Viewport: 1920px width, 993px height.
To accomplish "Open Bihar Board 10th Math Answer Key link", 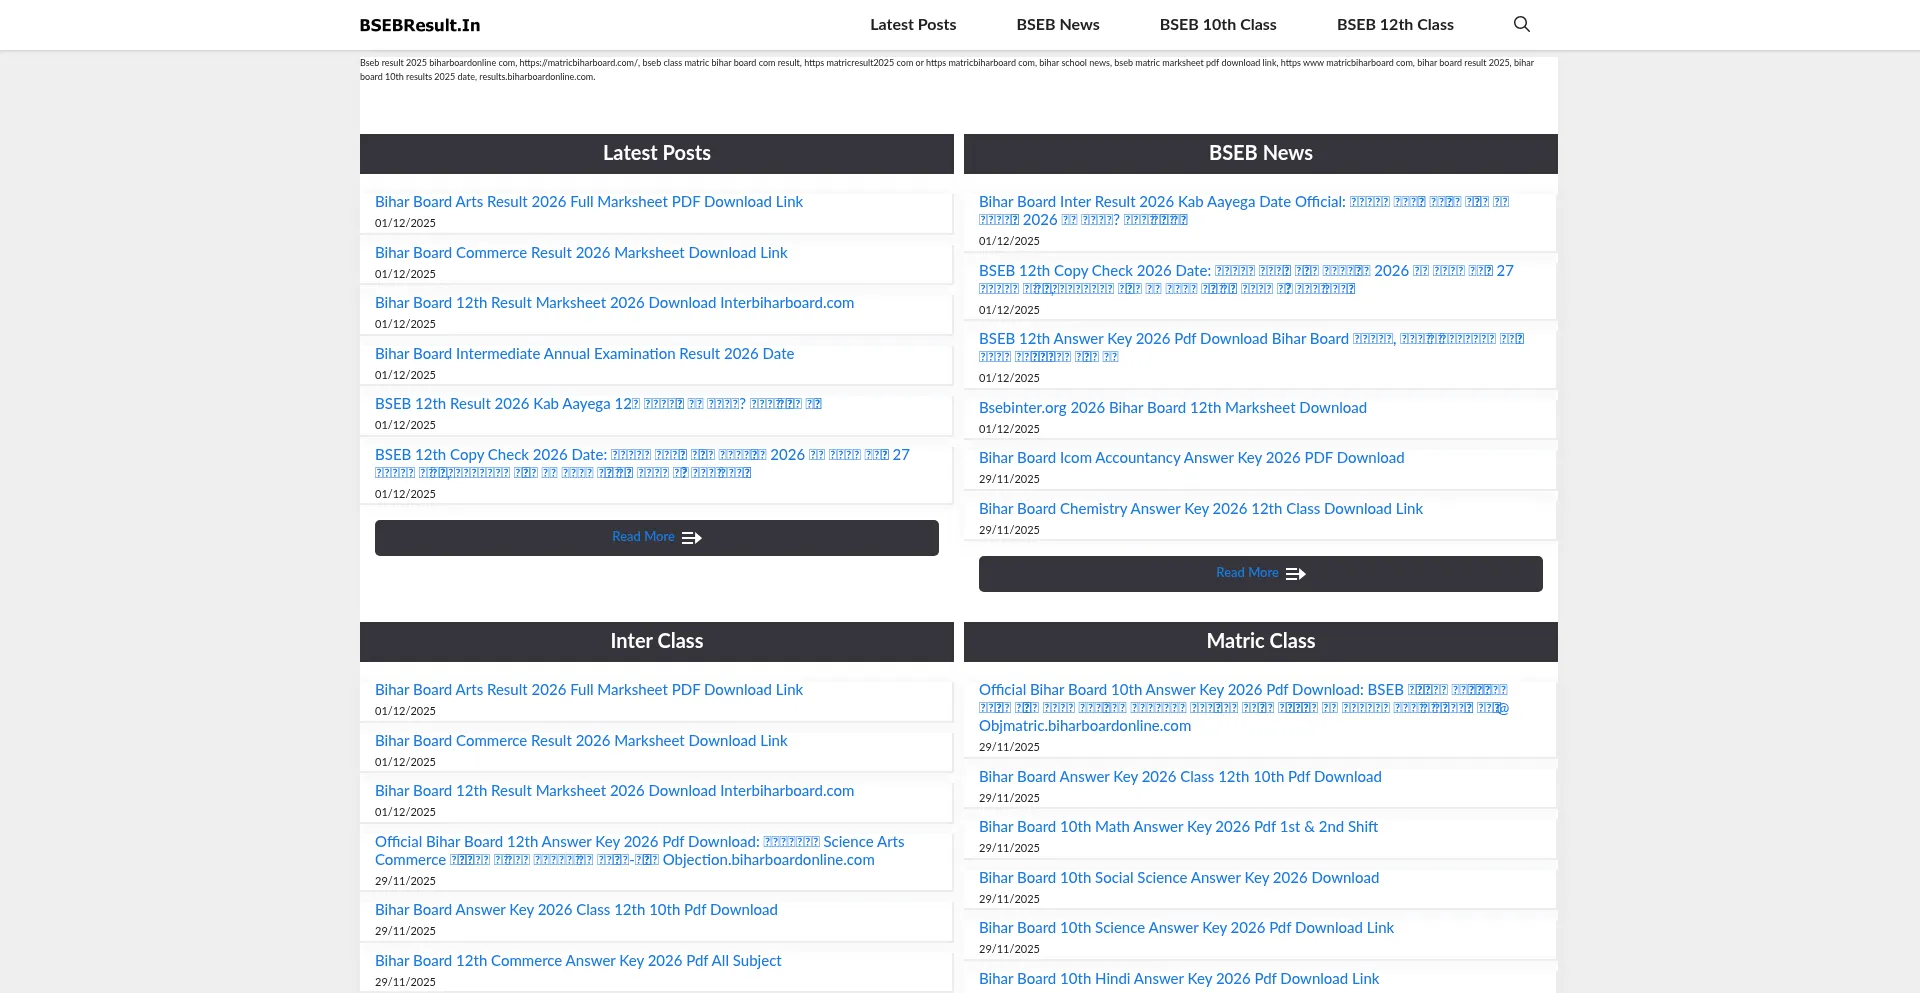I will (x=1178, y=827).
